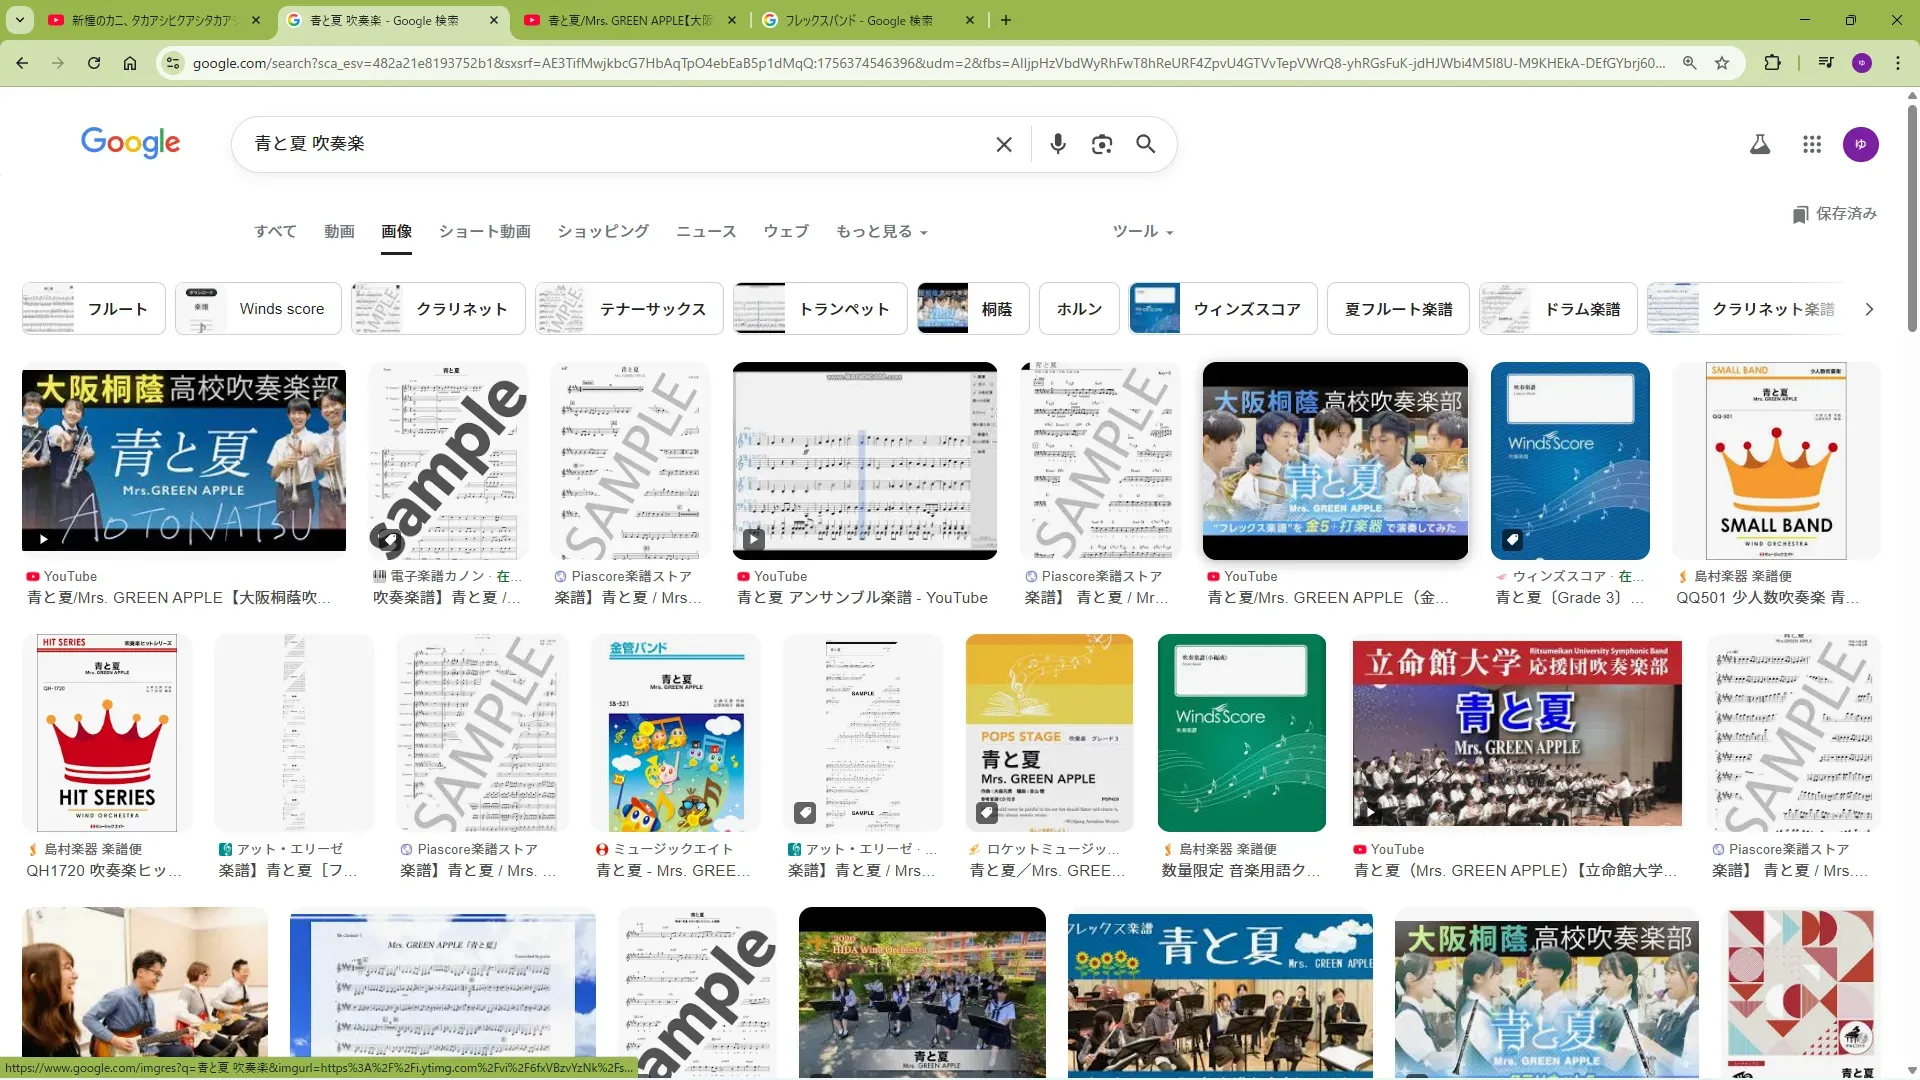Open Search Labs flask icon
Viewport: 1920px width, 1080px height.
[x=1759, y=144]
